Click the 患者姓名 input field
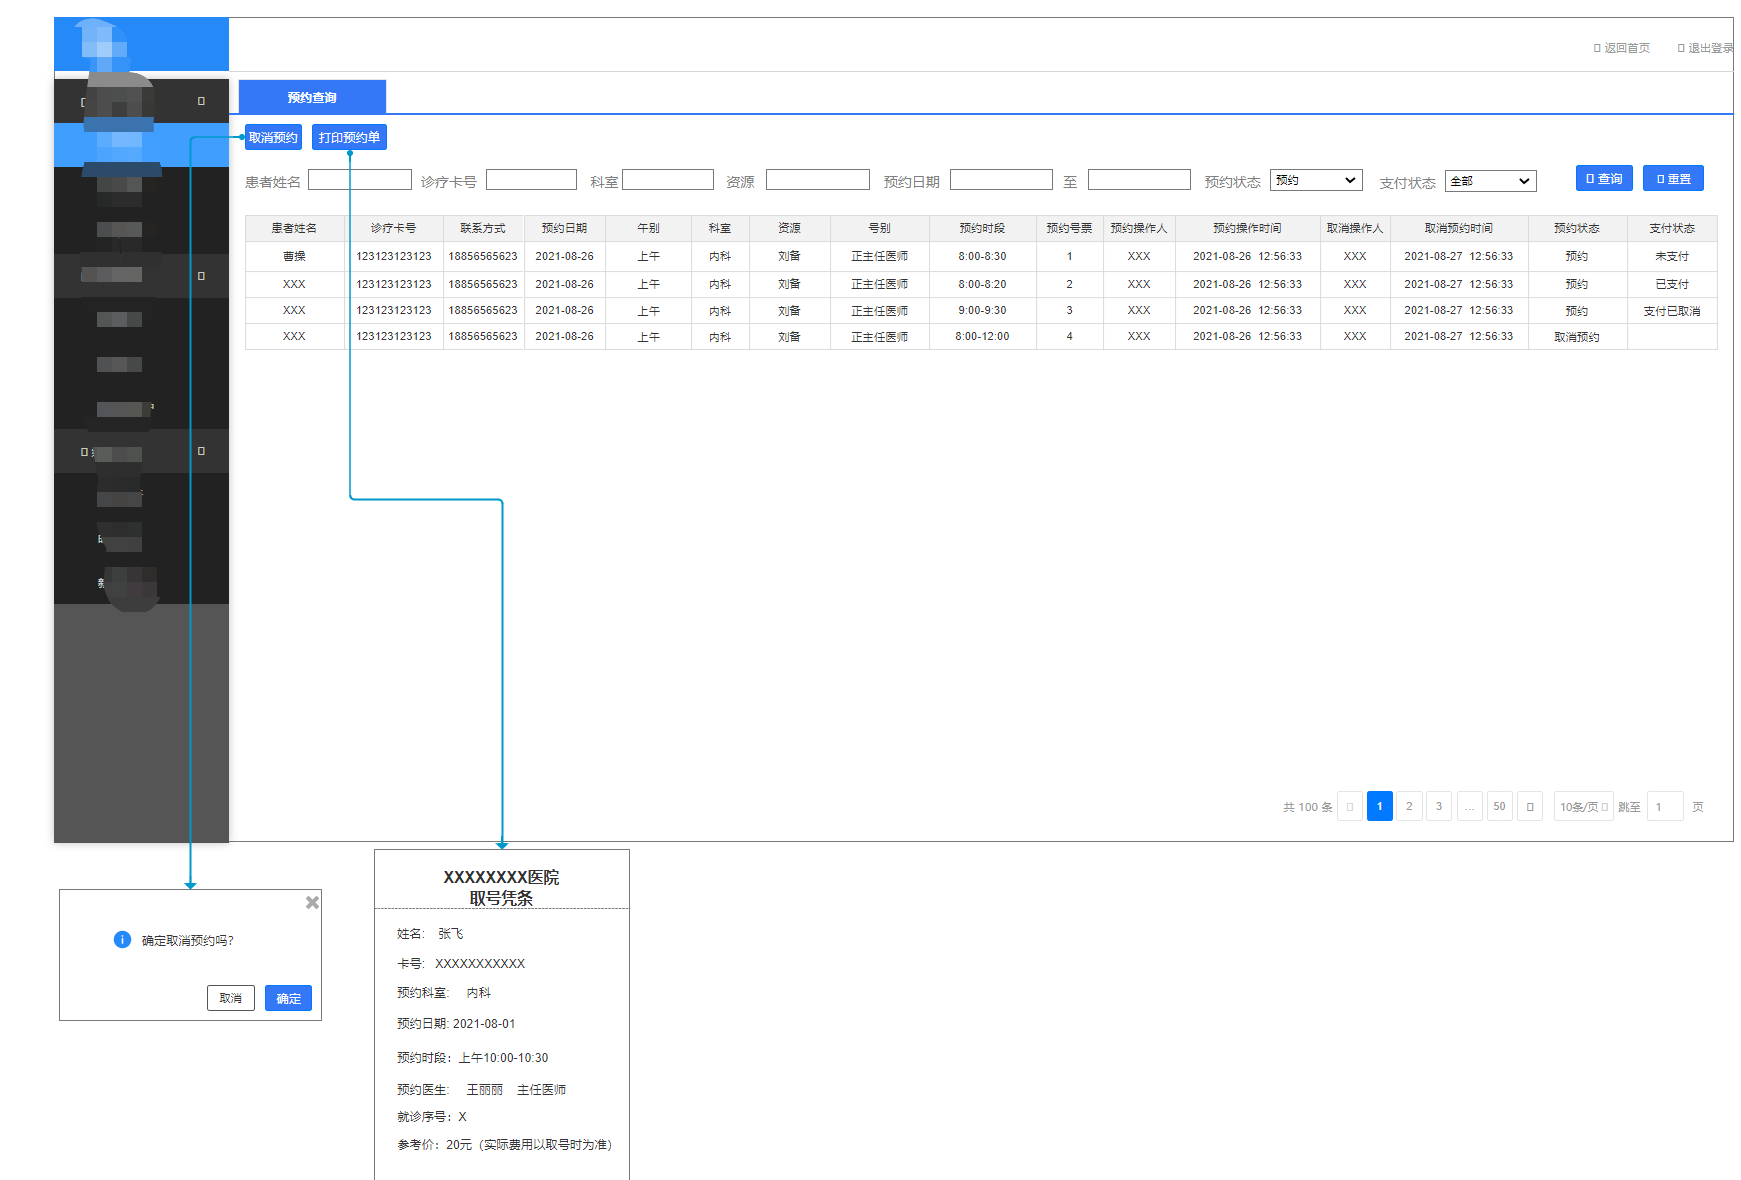The height and width of the screenshot is (1180, 1741). click(360, 180)
